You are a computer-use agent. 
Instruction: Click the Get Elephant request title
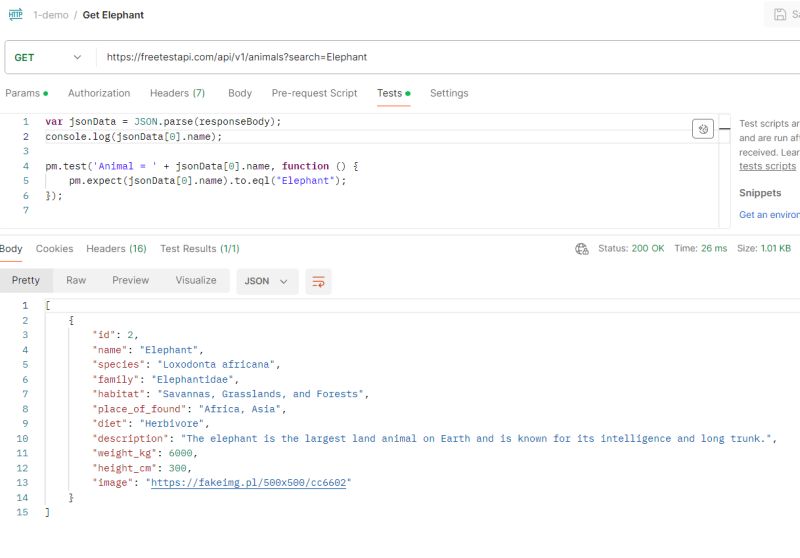[x=113, y=15]
